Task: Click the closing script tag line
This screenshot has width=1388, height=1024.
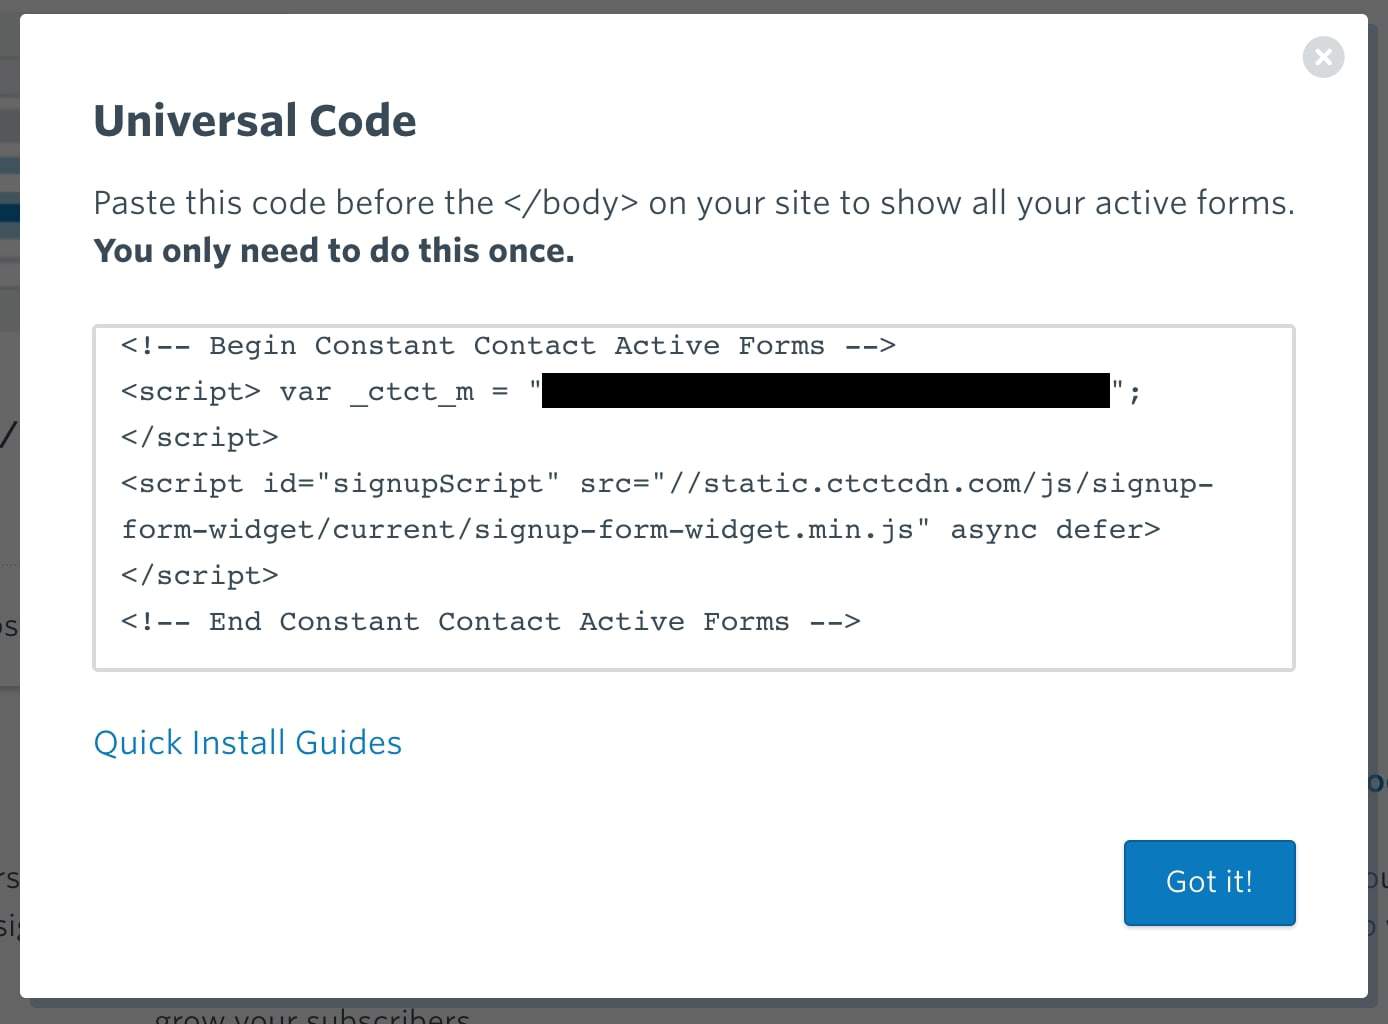Action: click(x=199, y=437)
